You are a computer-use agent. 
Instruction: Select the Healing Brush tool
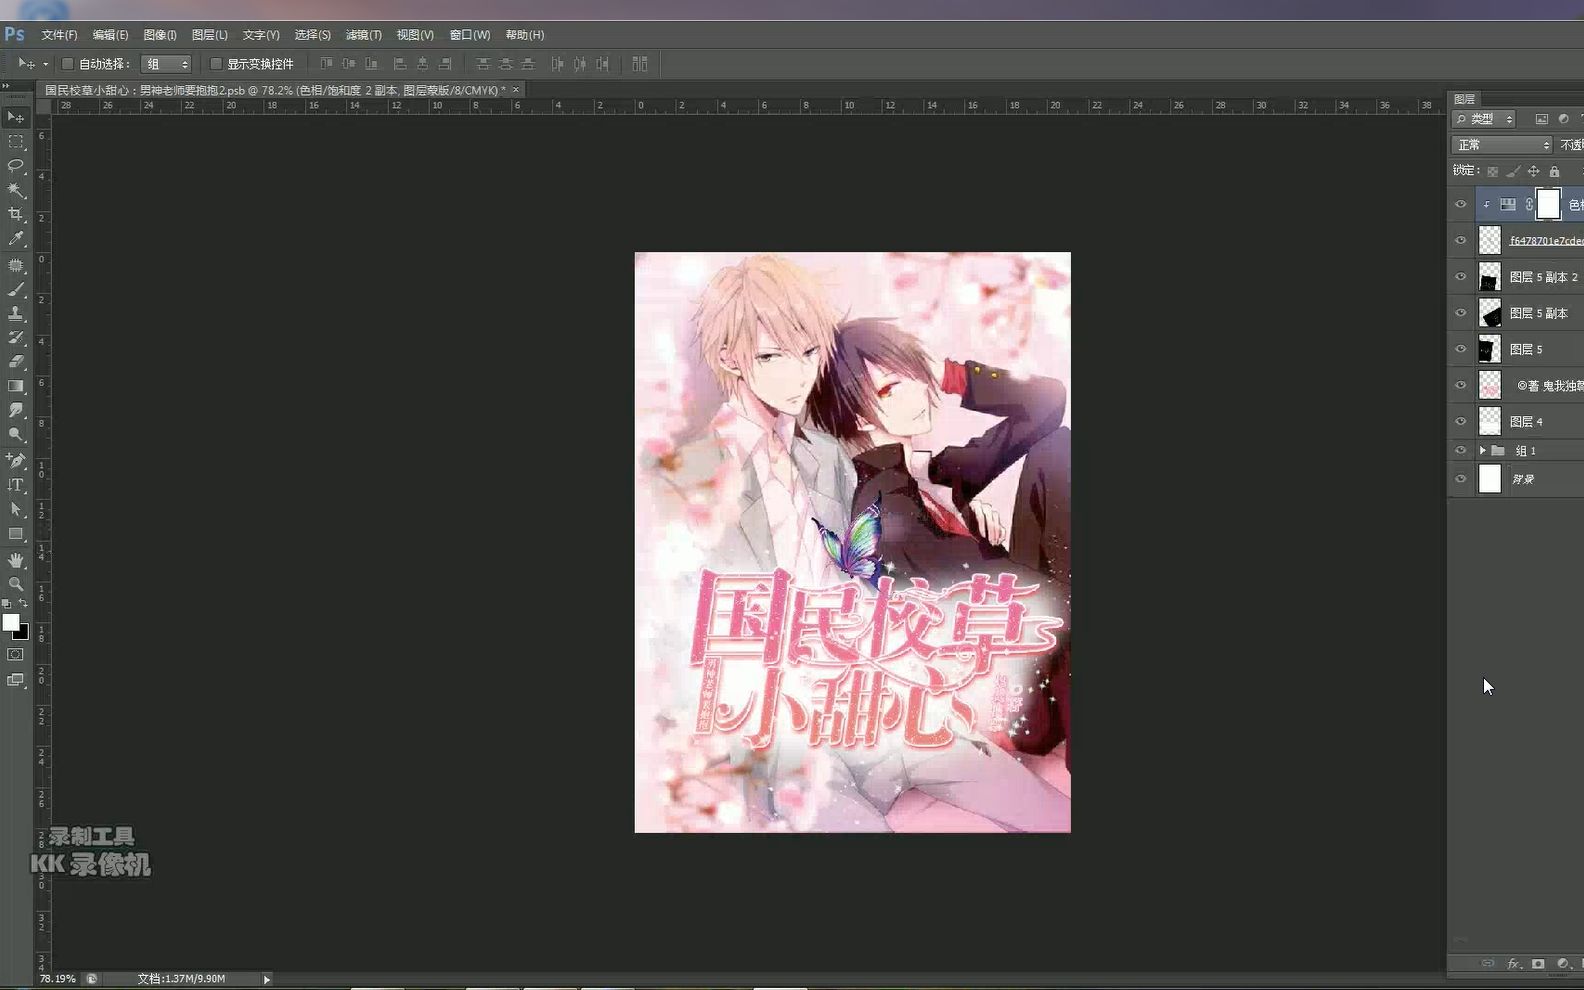(16, 265)
